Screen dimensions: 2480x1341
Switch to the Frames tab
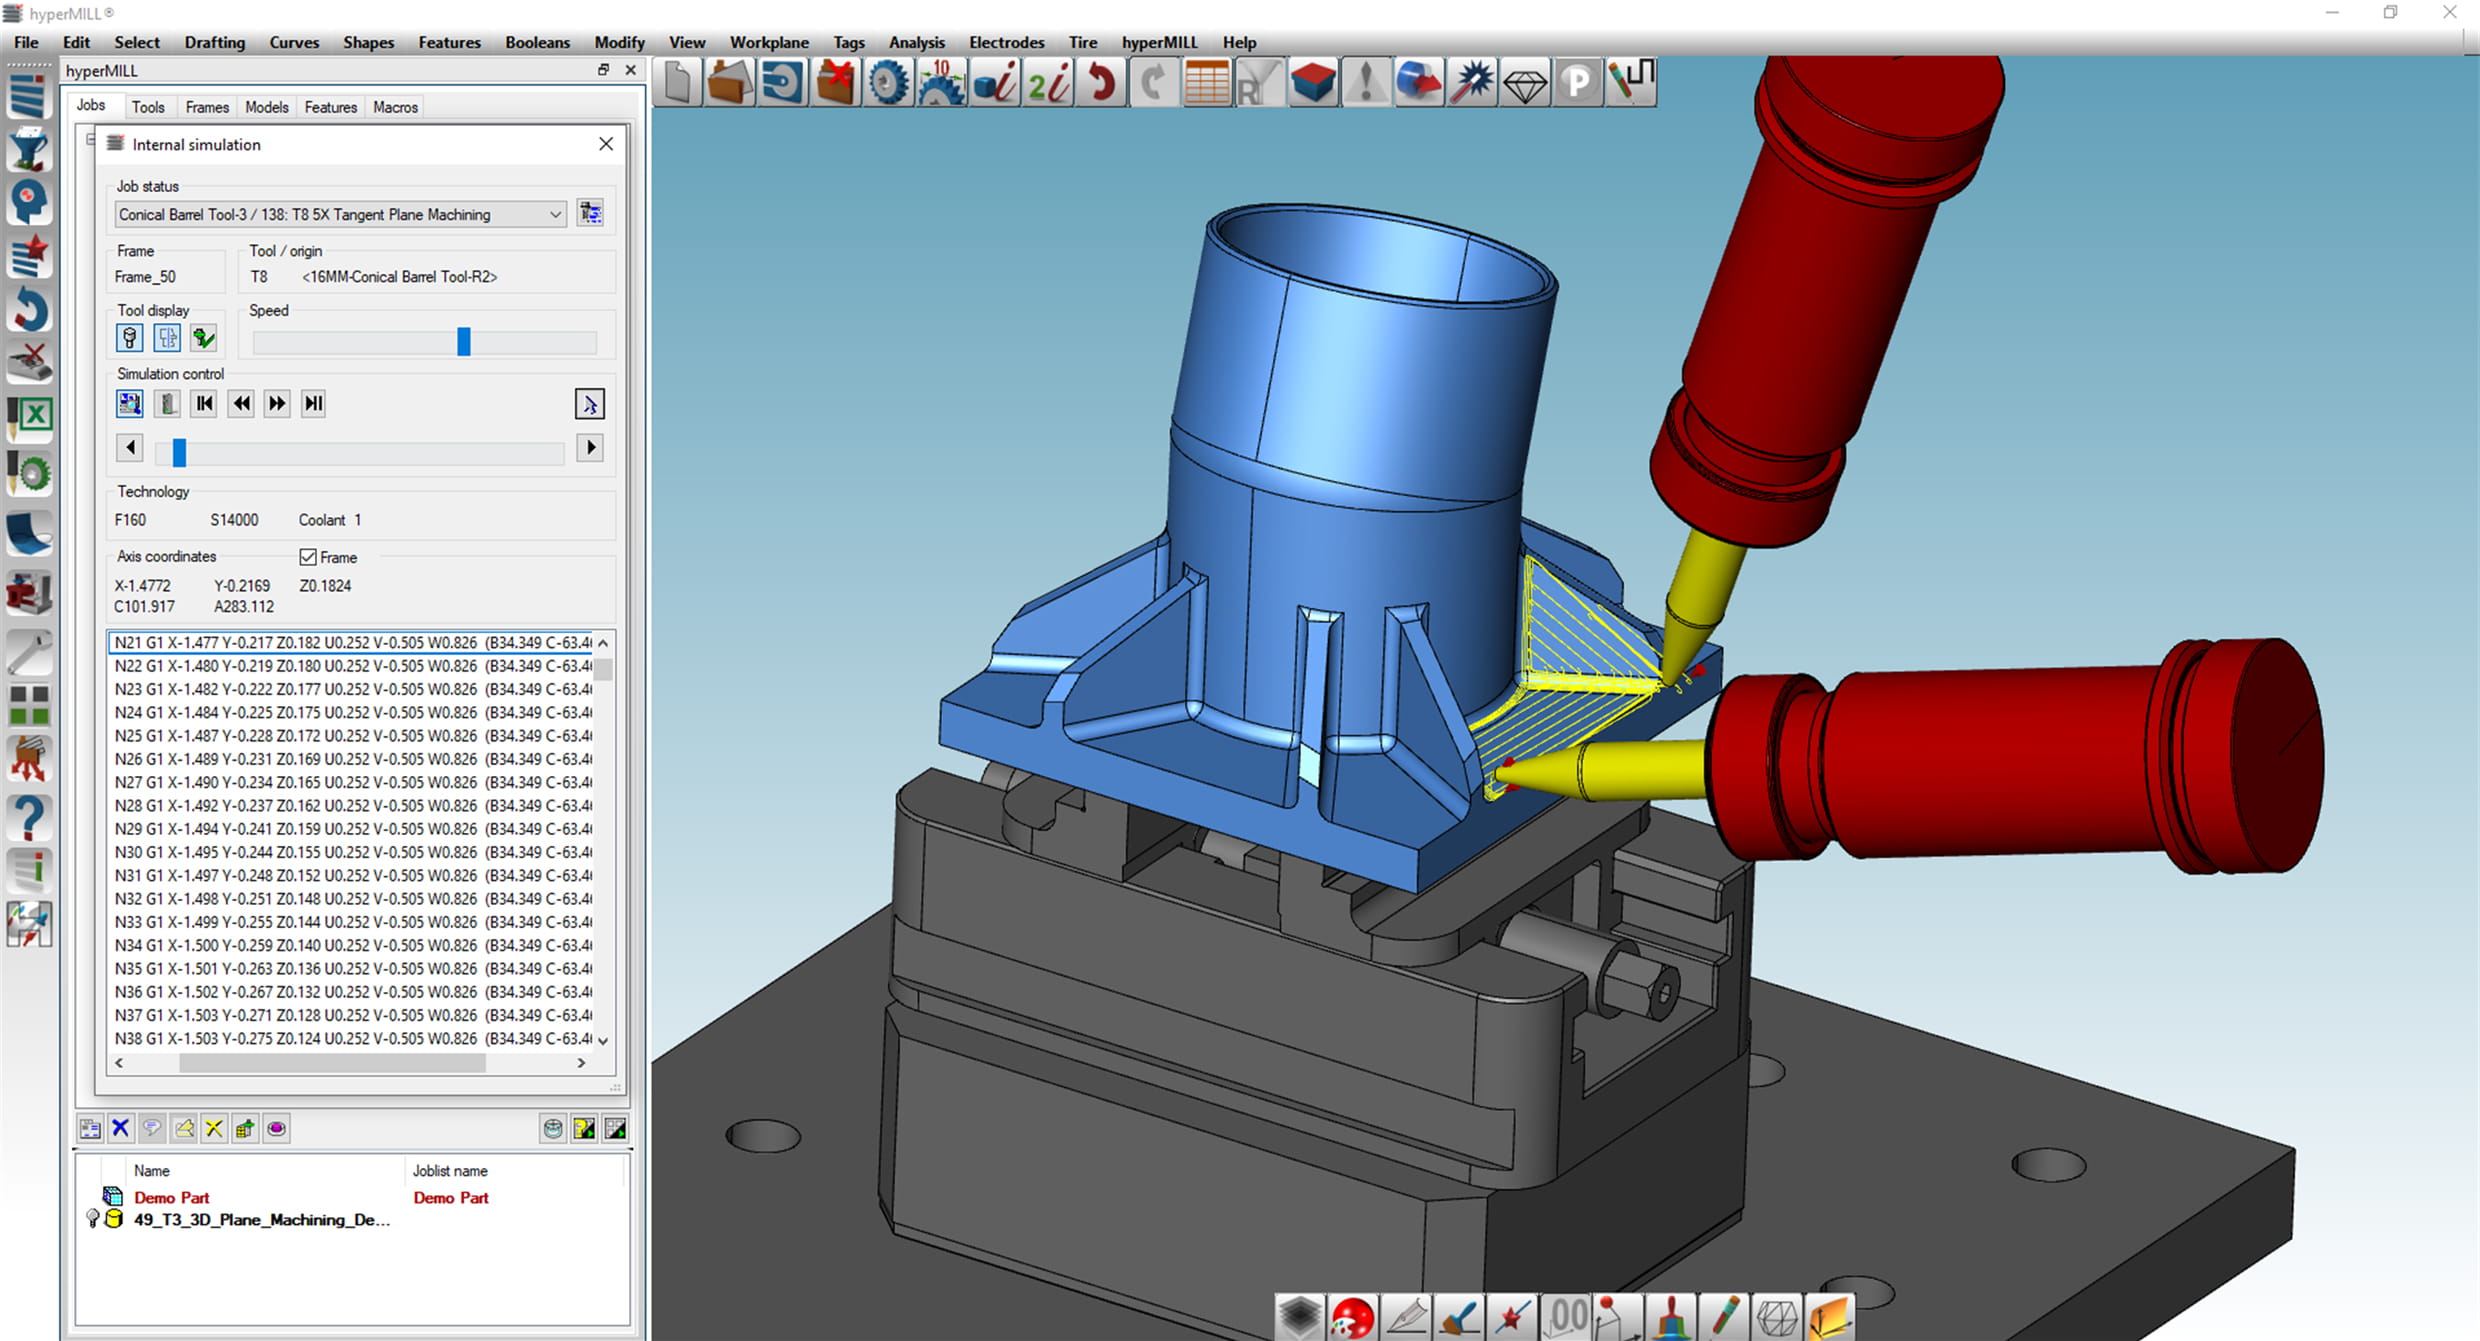[x=207, y=107]
